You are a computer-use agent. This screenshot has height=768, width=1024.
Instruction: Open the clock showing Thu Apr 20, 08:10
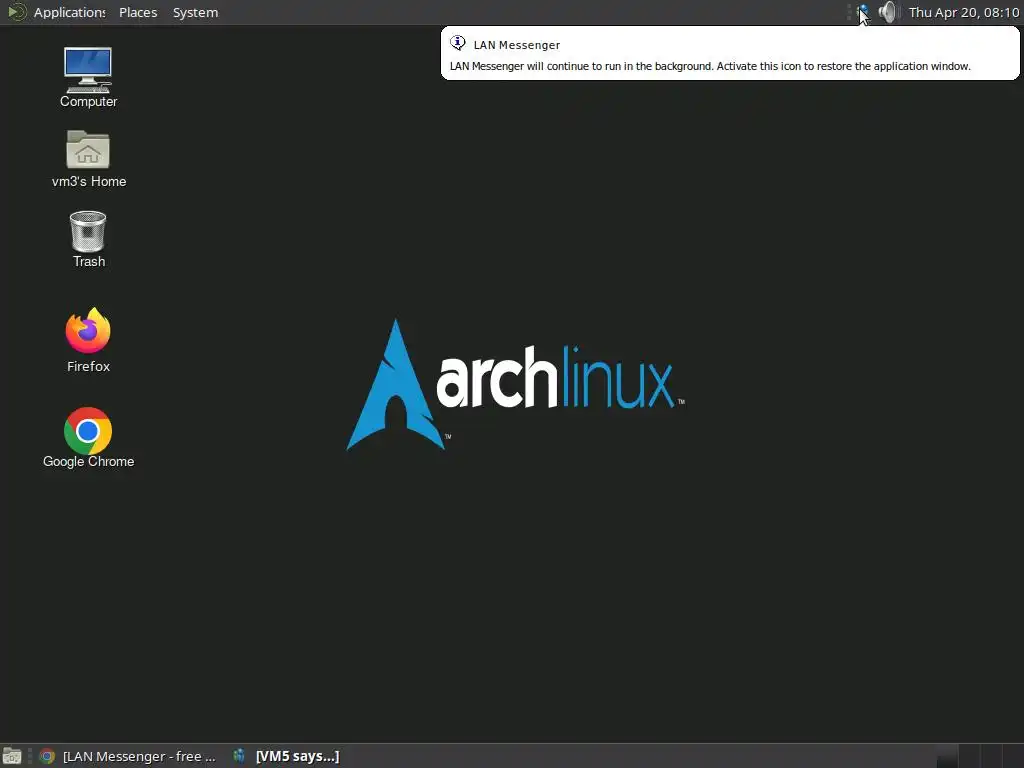point(963,12)
